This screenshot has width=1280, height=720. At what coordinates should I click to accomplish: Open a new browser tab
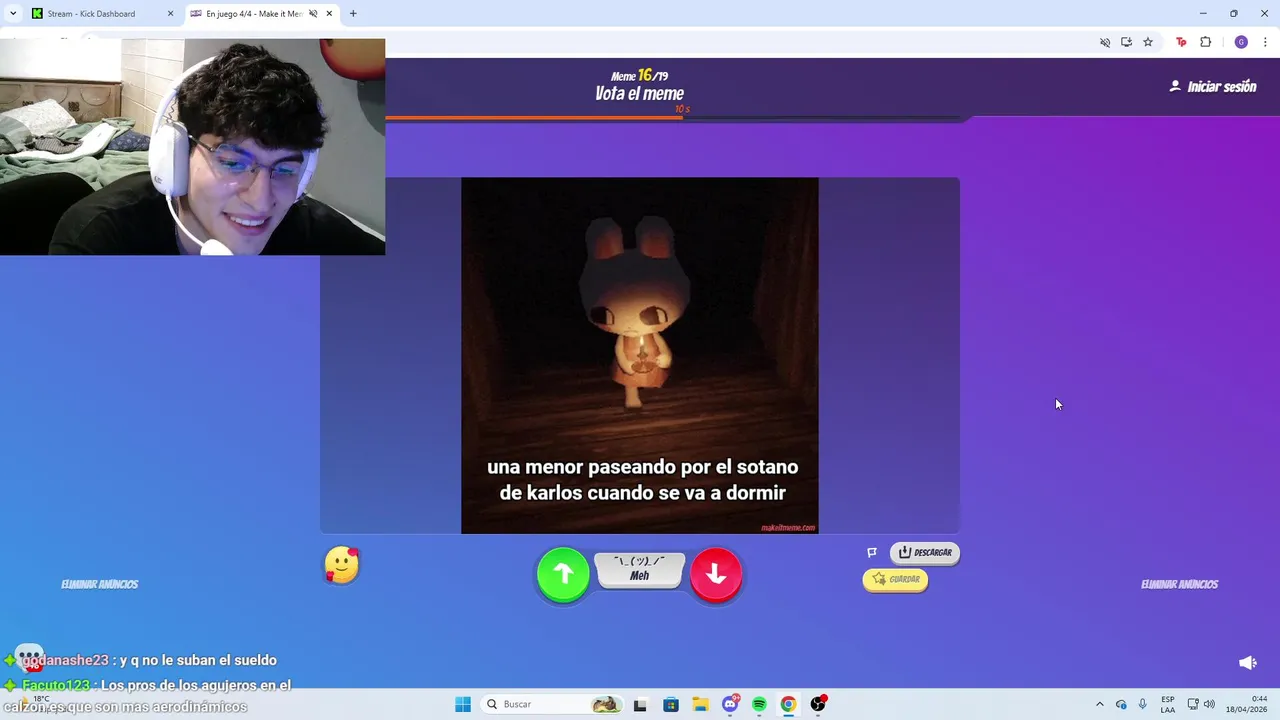point(353,14)
